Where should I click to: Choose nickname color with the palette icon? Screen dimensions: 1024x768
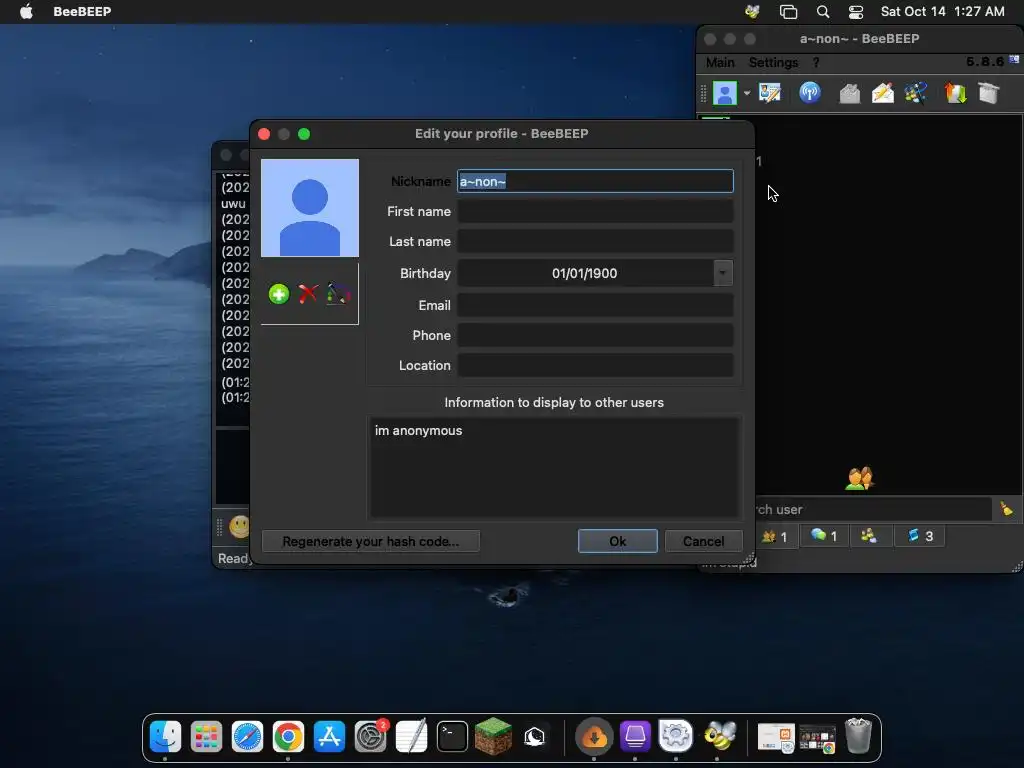[x=338, y=294]
